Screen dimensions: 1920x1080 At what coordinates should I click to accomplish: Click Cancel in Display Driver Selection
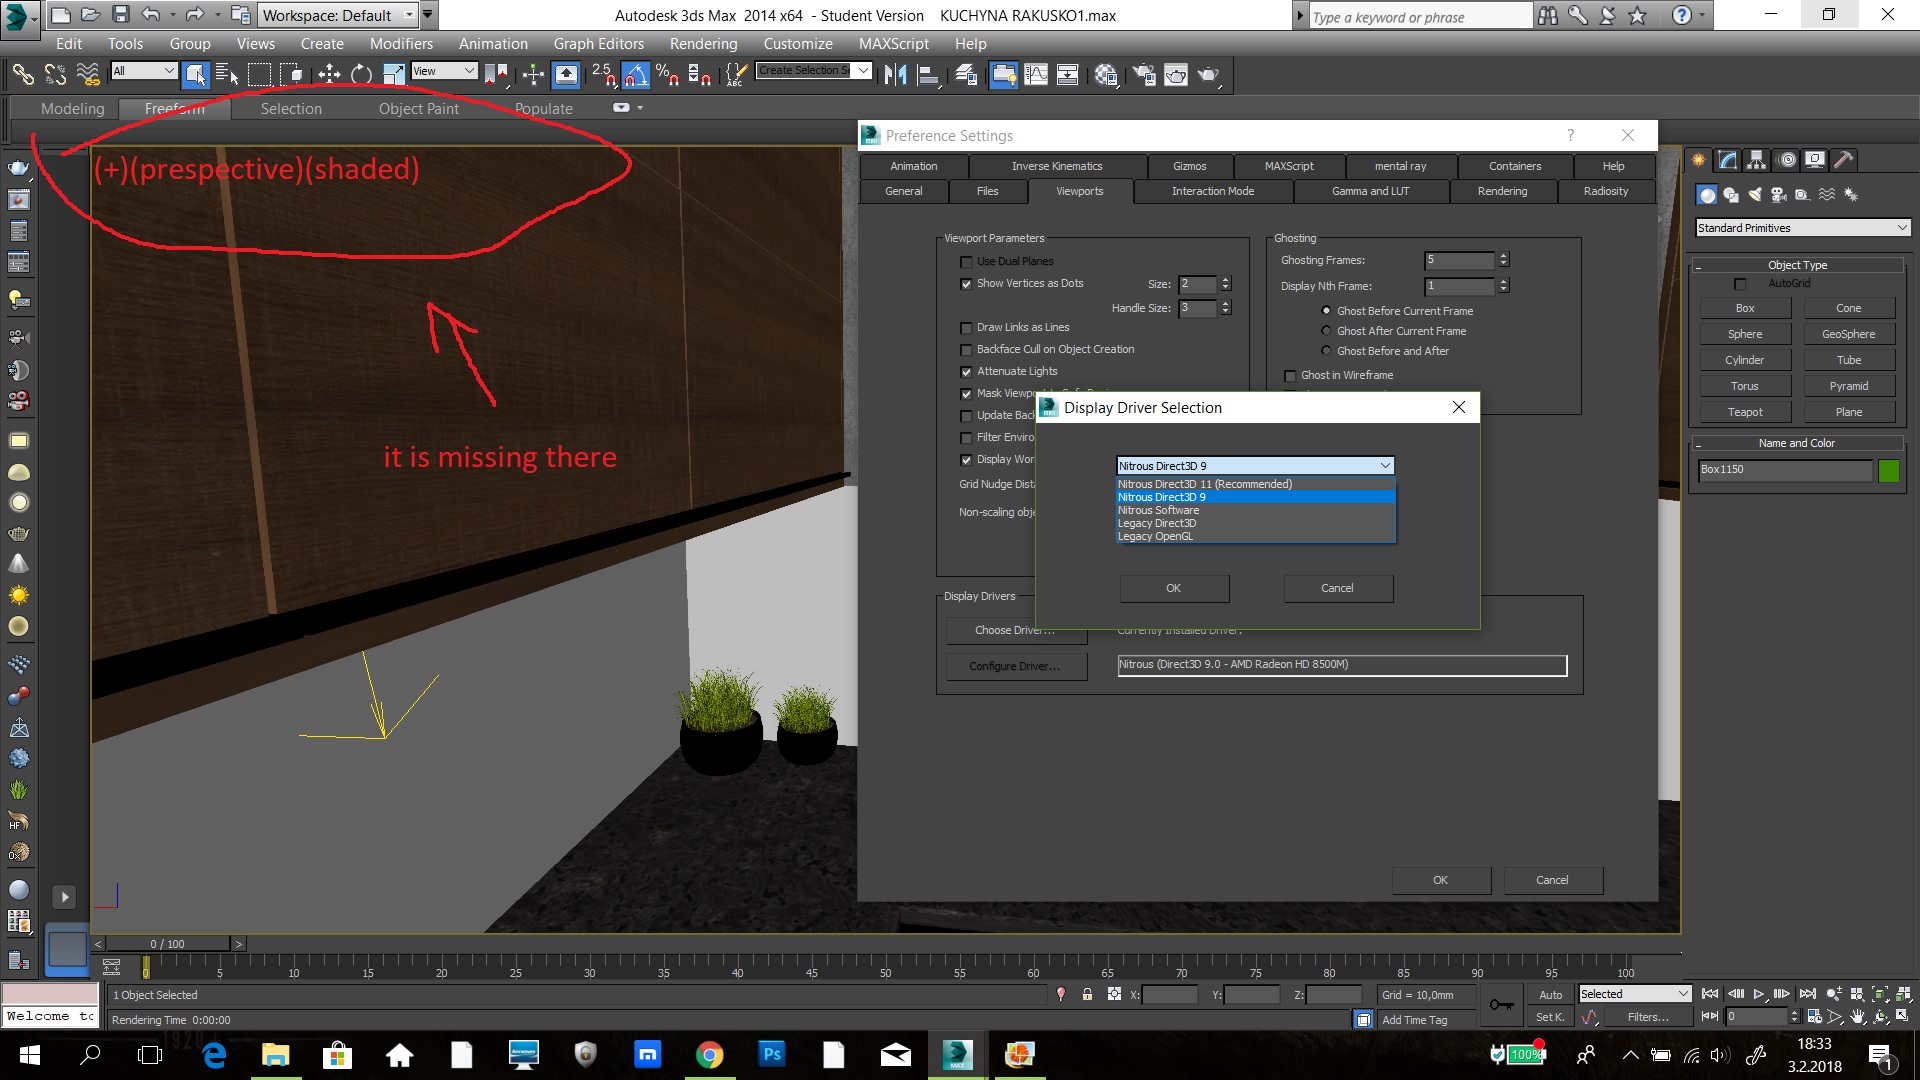(x=1337, y=588)
